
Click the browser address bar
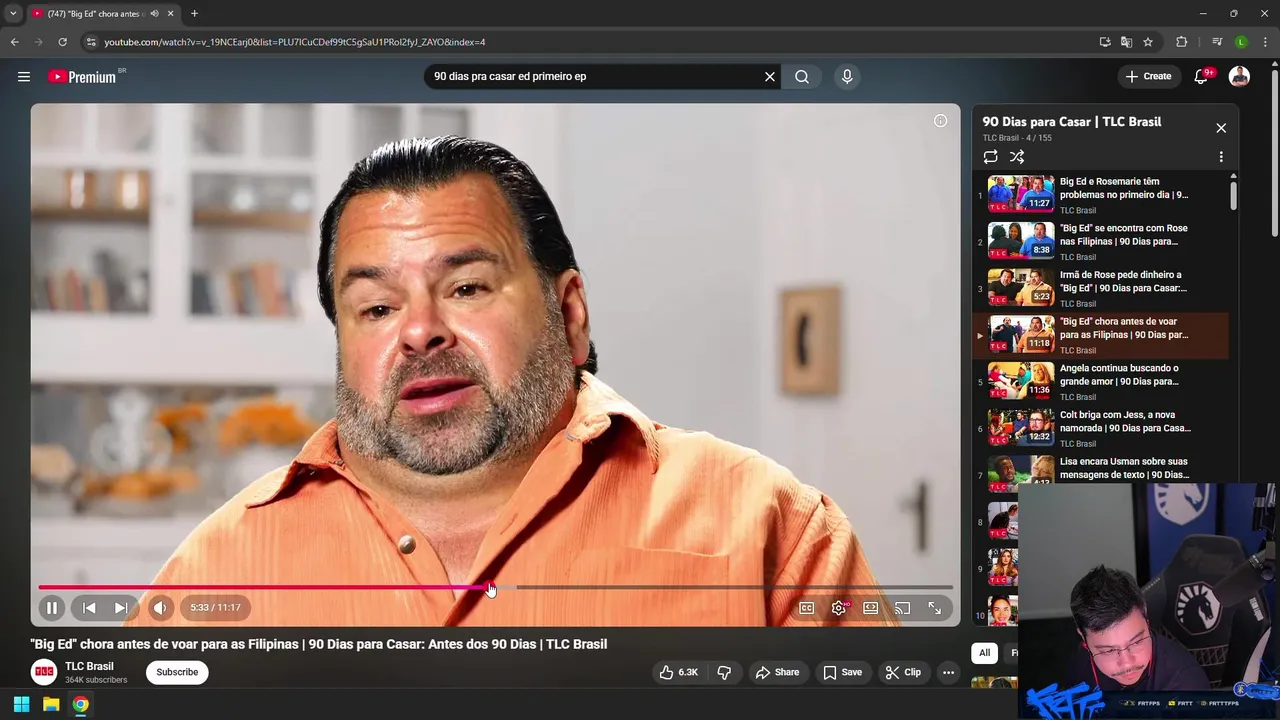590,42
